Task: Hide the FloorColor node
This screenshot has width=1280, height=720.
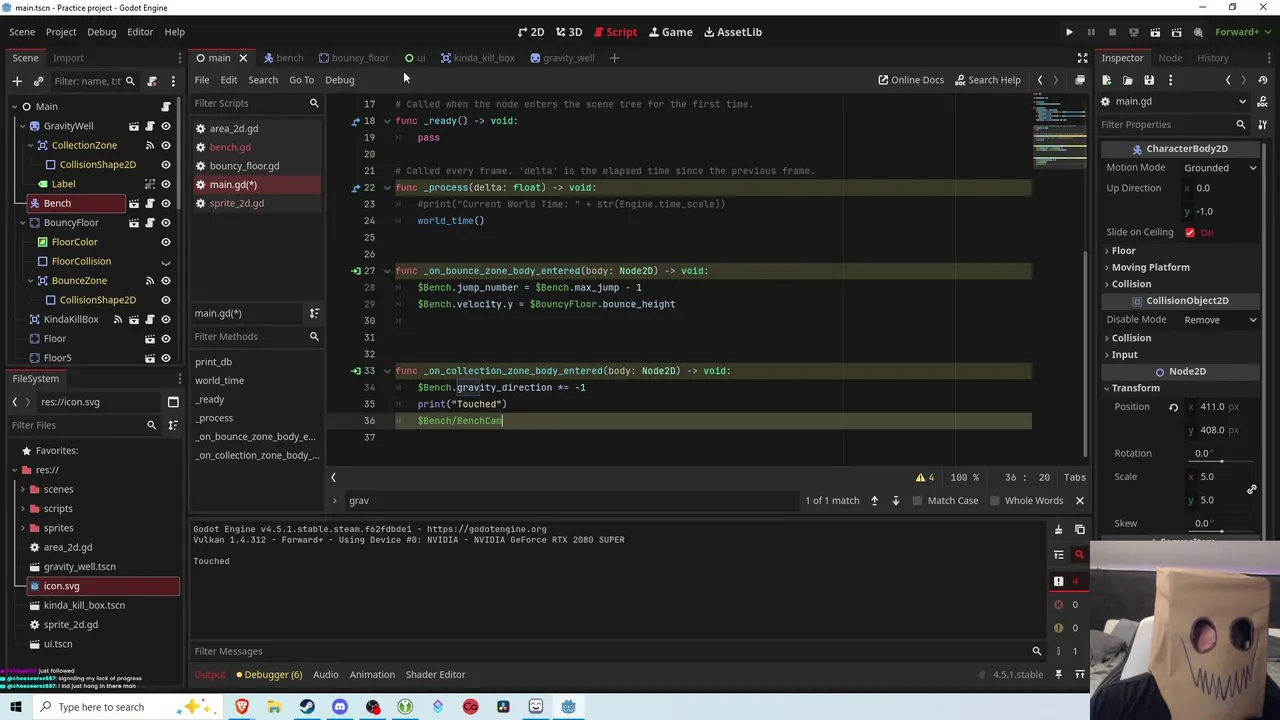Action: click(166, 242)
